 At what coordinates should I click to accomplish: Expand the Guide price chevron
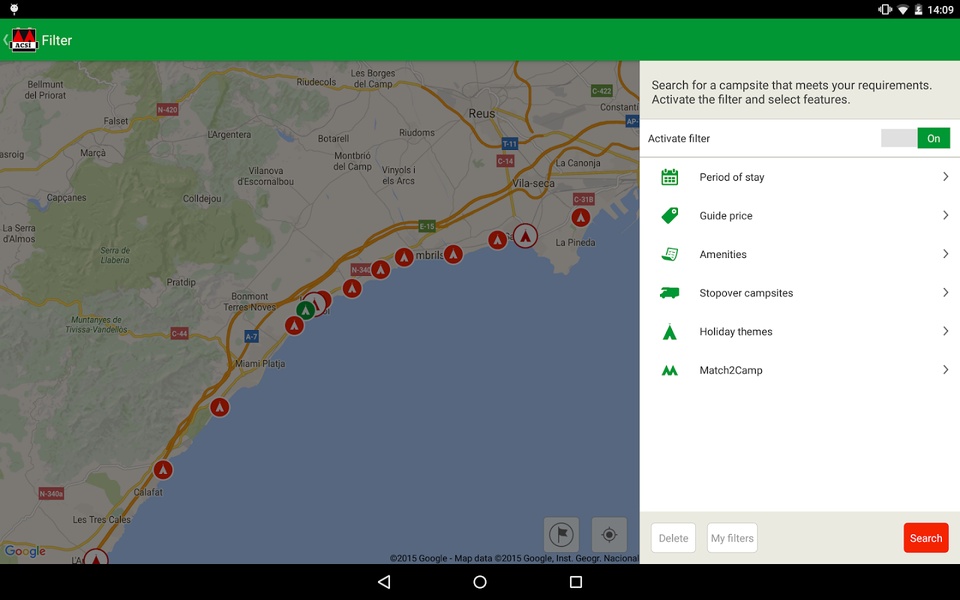click(x=945, y=216)
